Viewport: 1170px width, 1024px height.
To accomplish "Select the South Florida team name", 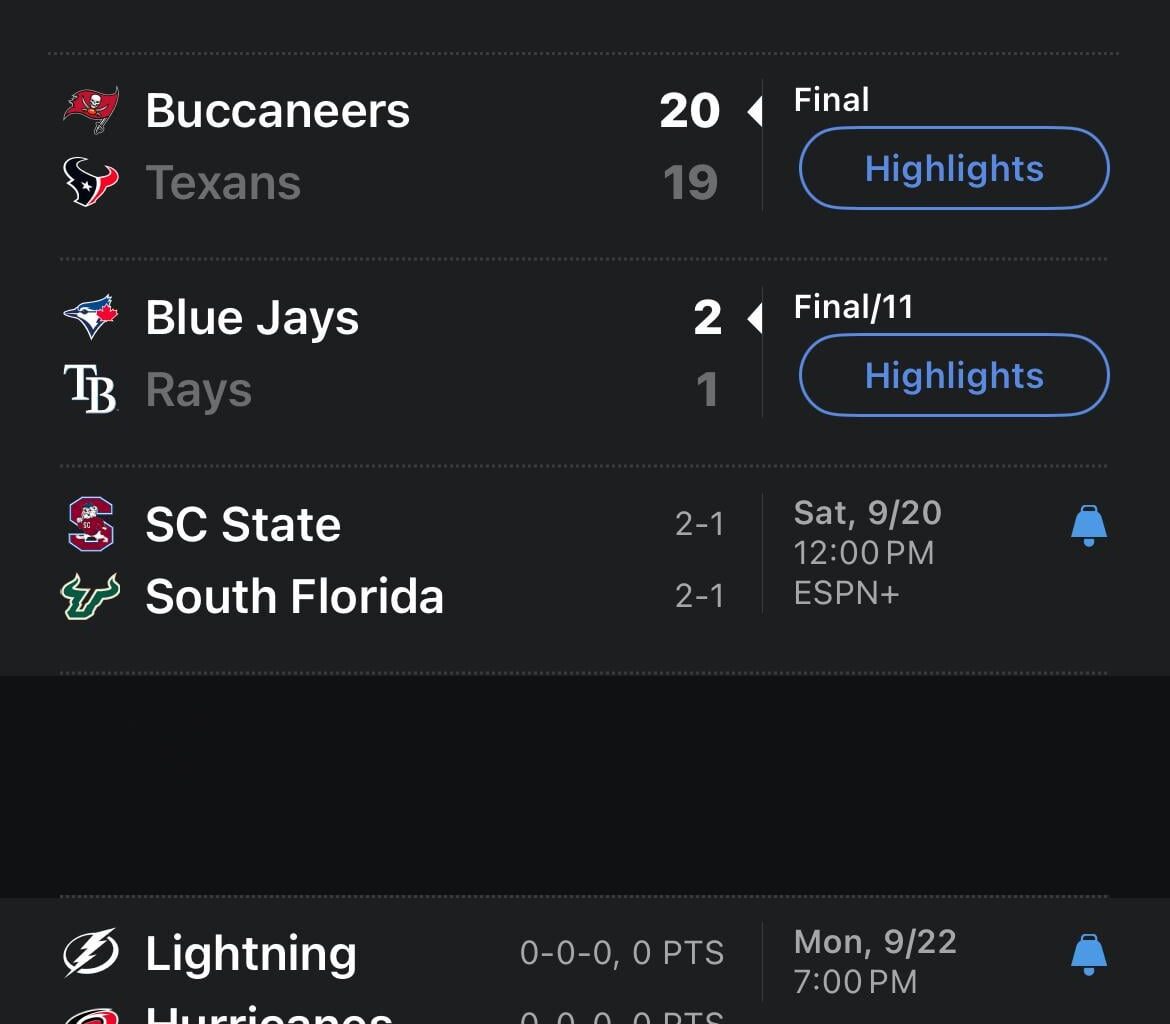I will 294,597.
